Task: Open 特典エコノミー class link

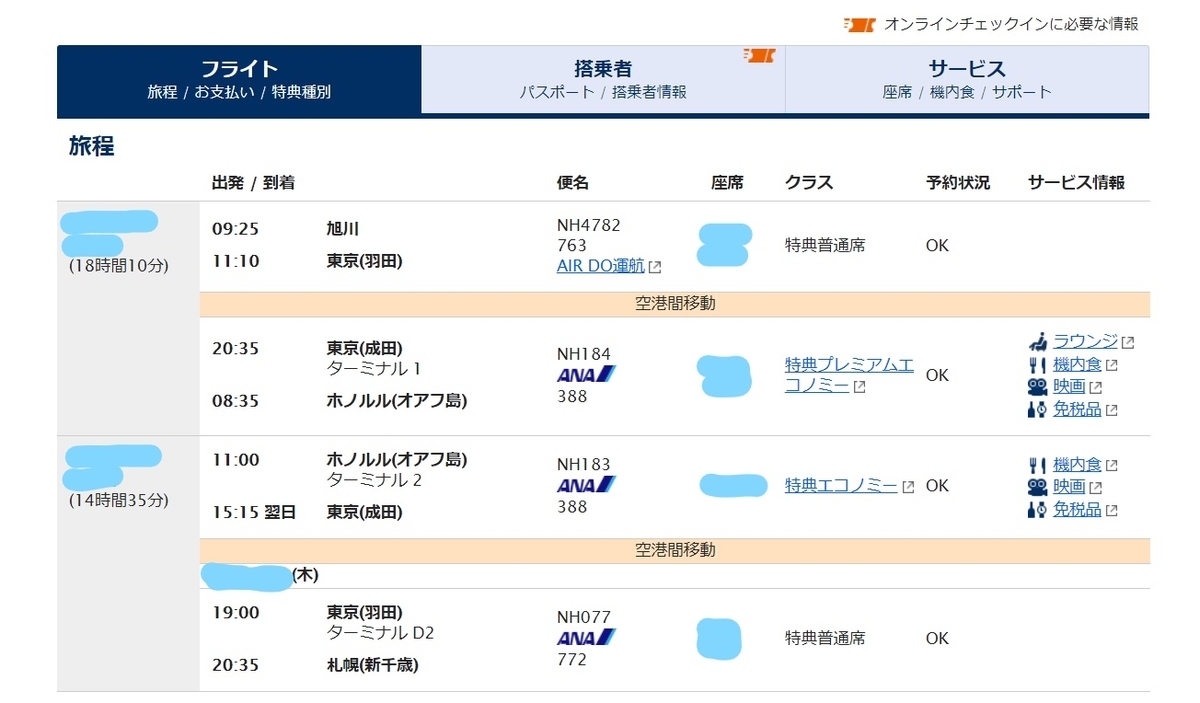Action: [841, 486]
